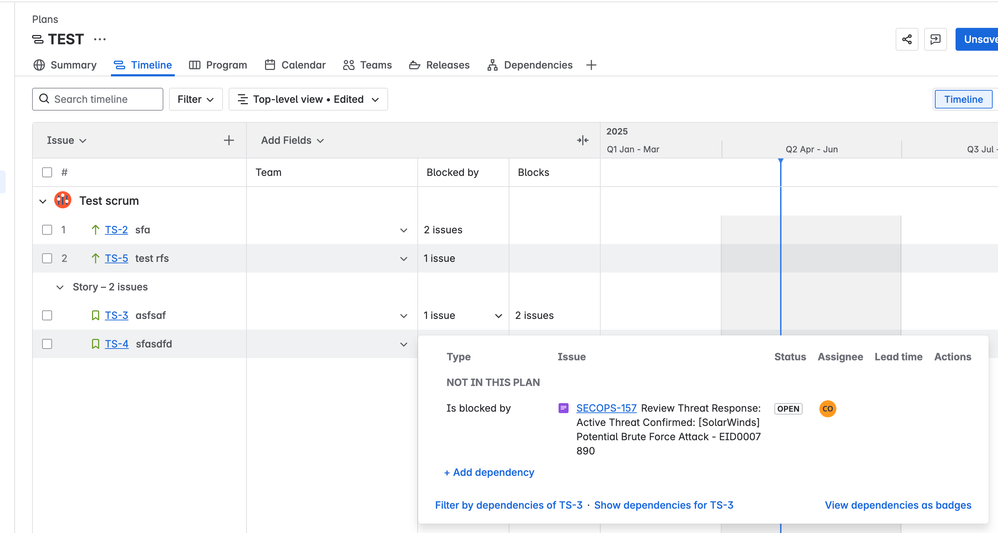The height and width of the screenshot is (533, 998).
Task: Toggle the blocked-by 1 issue dropdown for TS-3
Action: pyautogui.click(x=498, y=316)
